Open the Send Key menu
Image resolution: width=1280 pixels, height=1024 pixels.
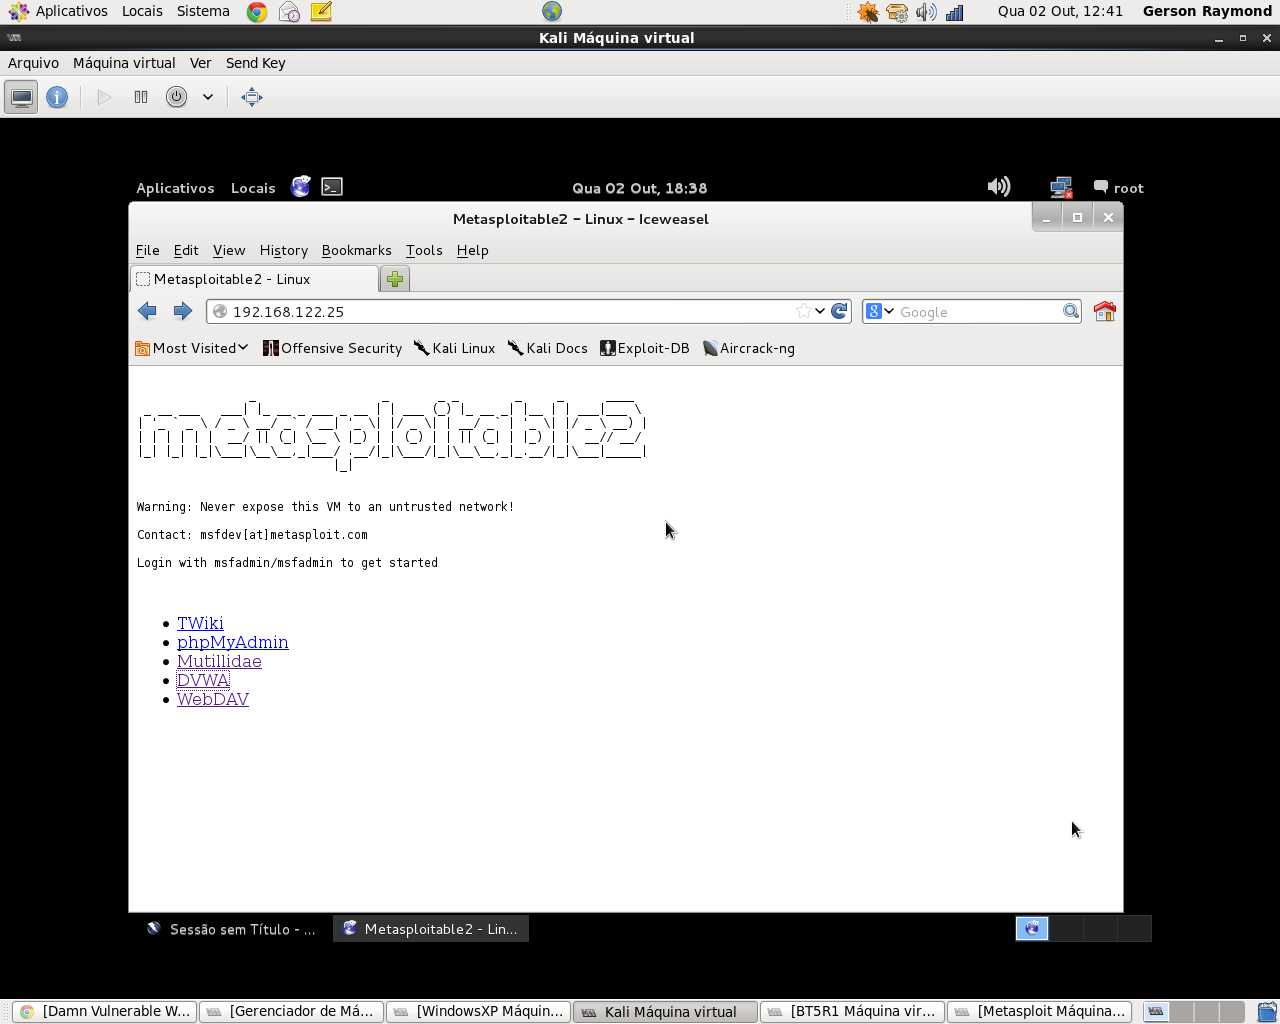tap(255, 63)
